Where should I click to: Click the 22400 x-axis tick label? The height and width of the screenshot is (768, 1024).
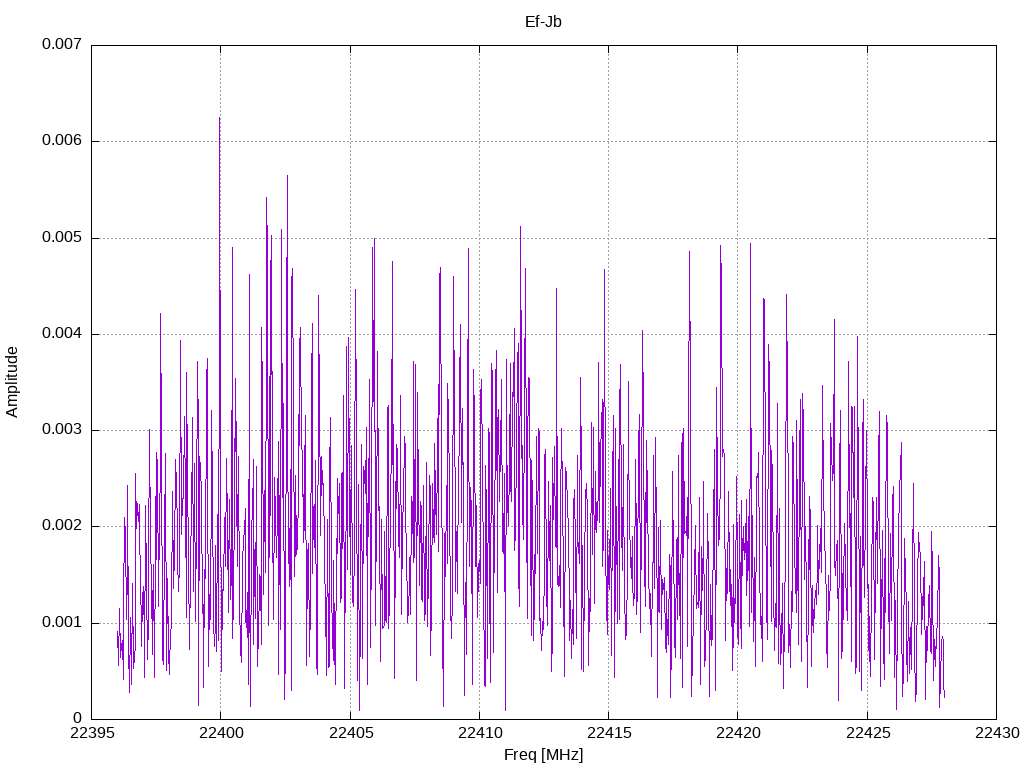[221, 733]
